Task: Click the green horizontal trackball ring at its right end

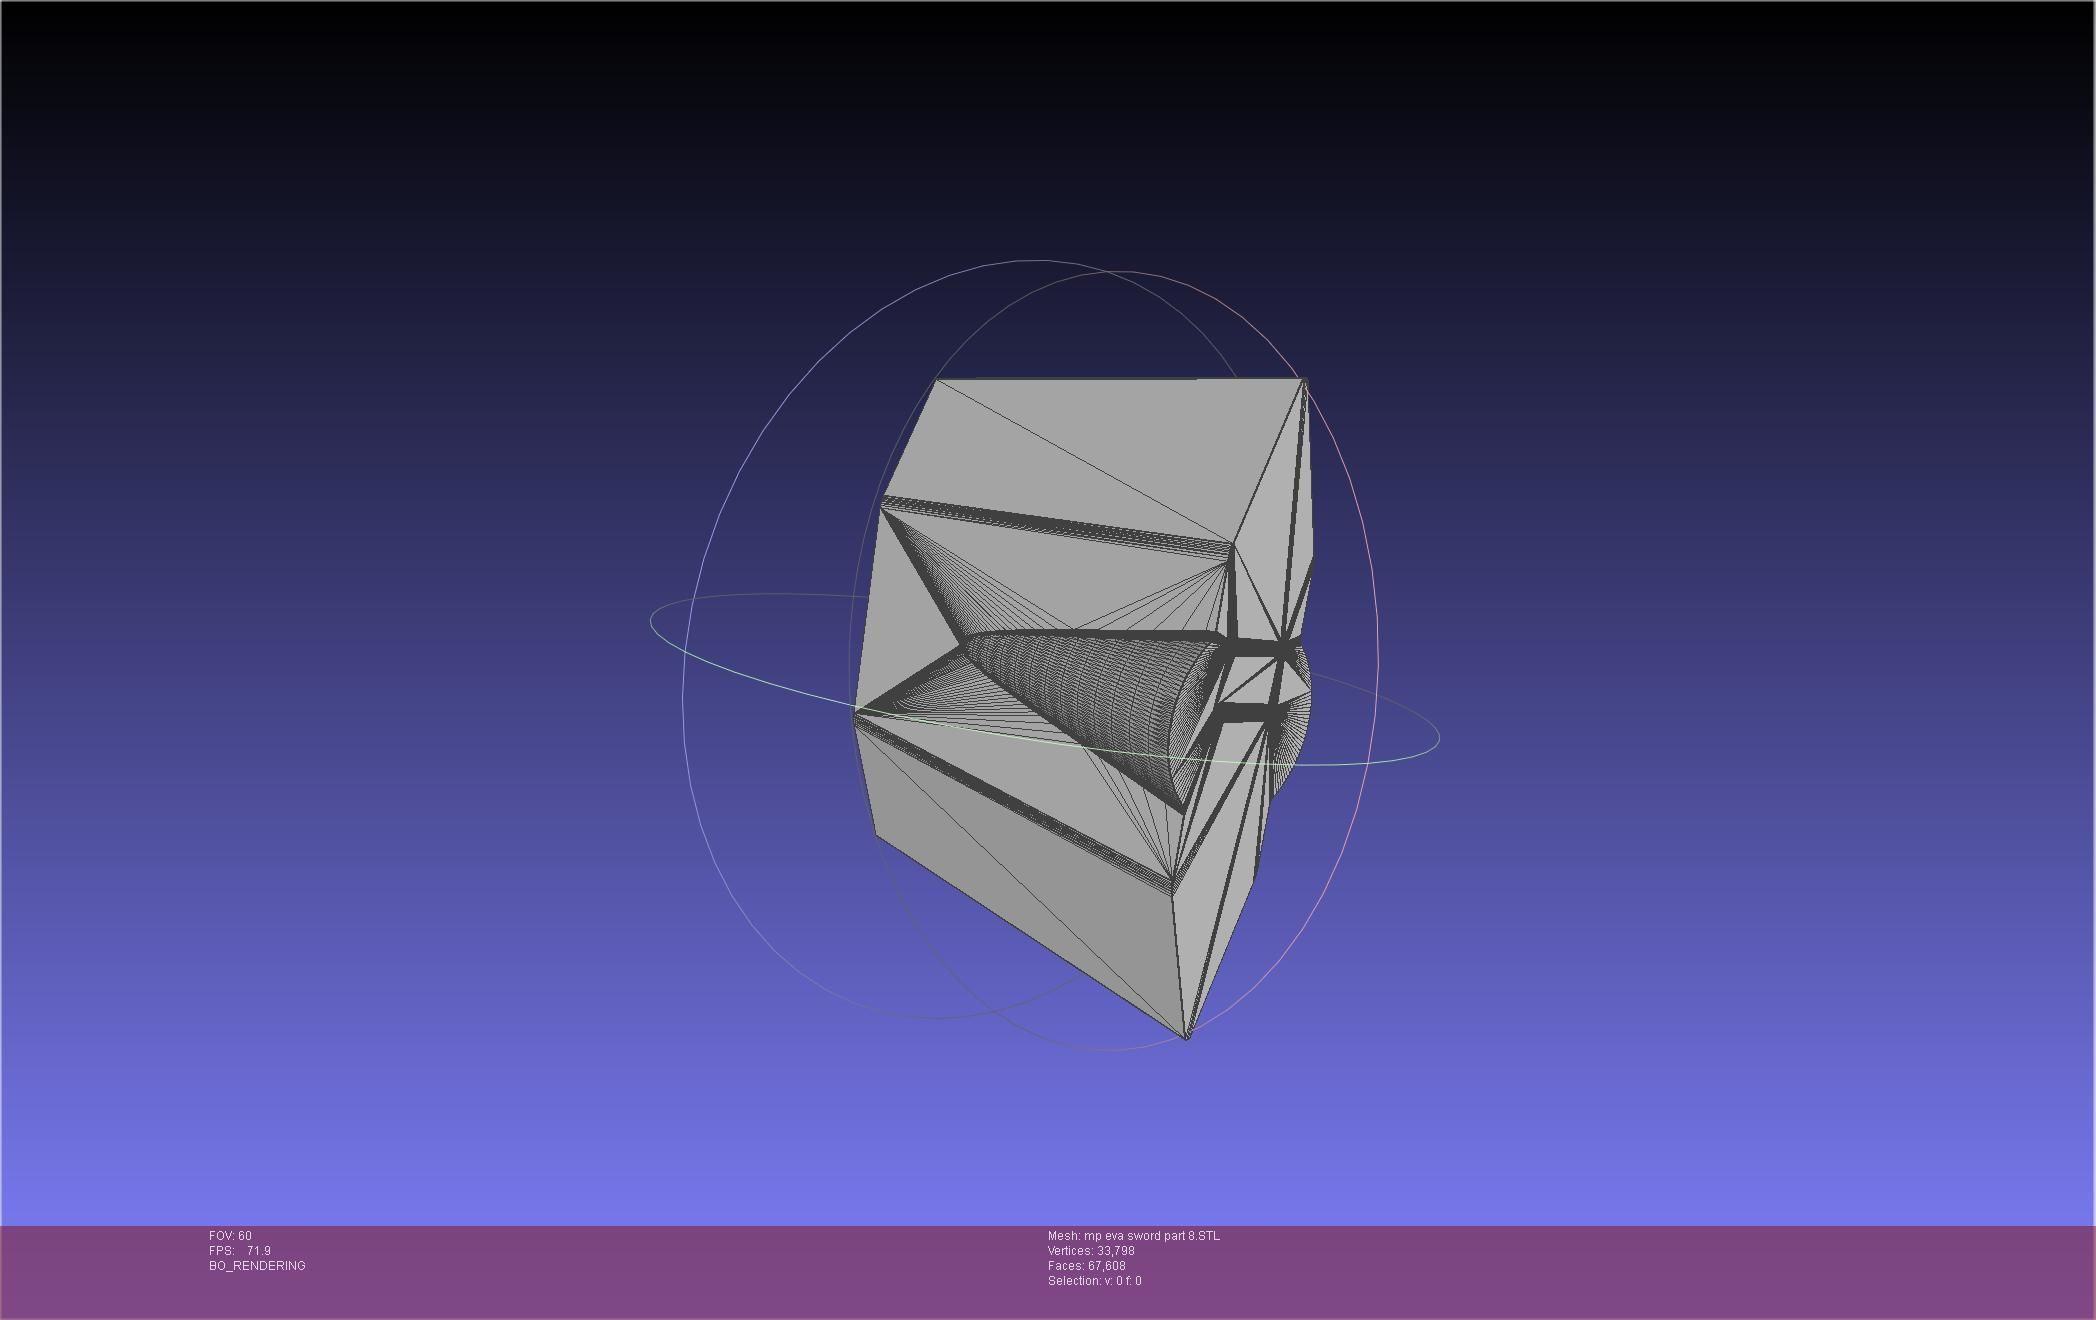Action: (1438, 738)
